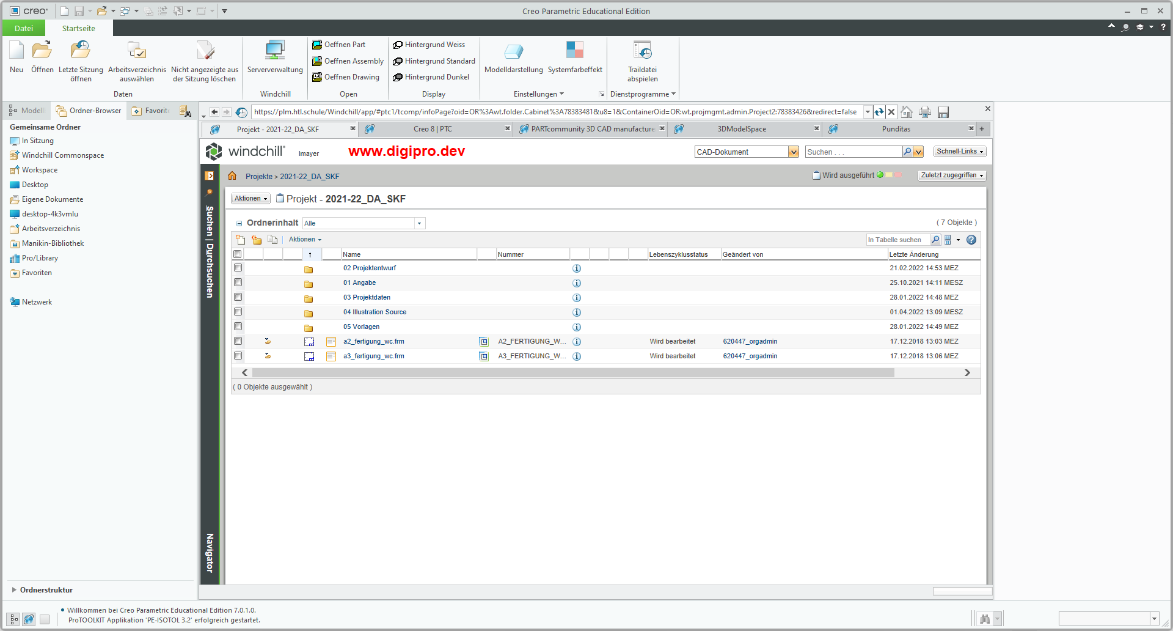Click the table horizontal scrollbar
The width and height of the screenshot is (1173, 631).
pos(573,372)
